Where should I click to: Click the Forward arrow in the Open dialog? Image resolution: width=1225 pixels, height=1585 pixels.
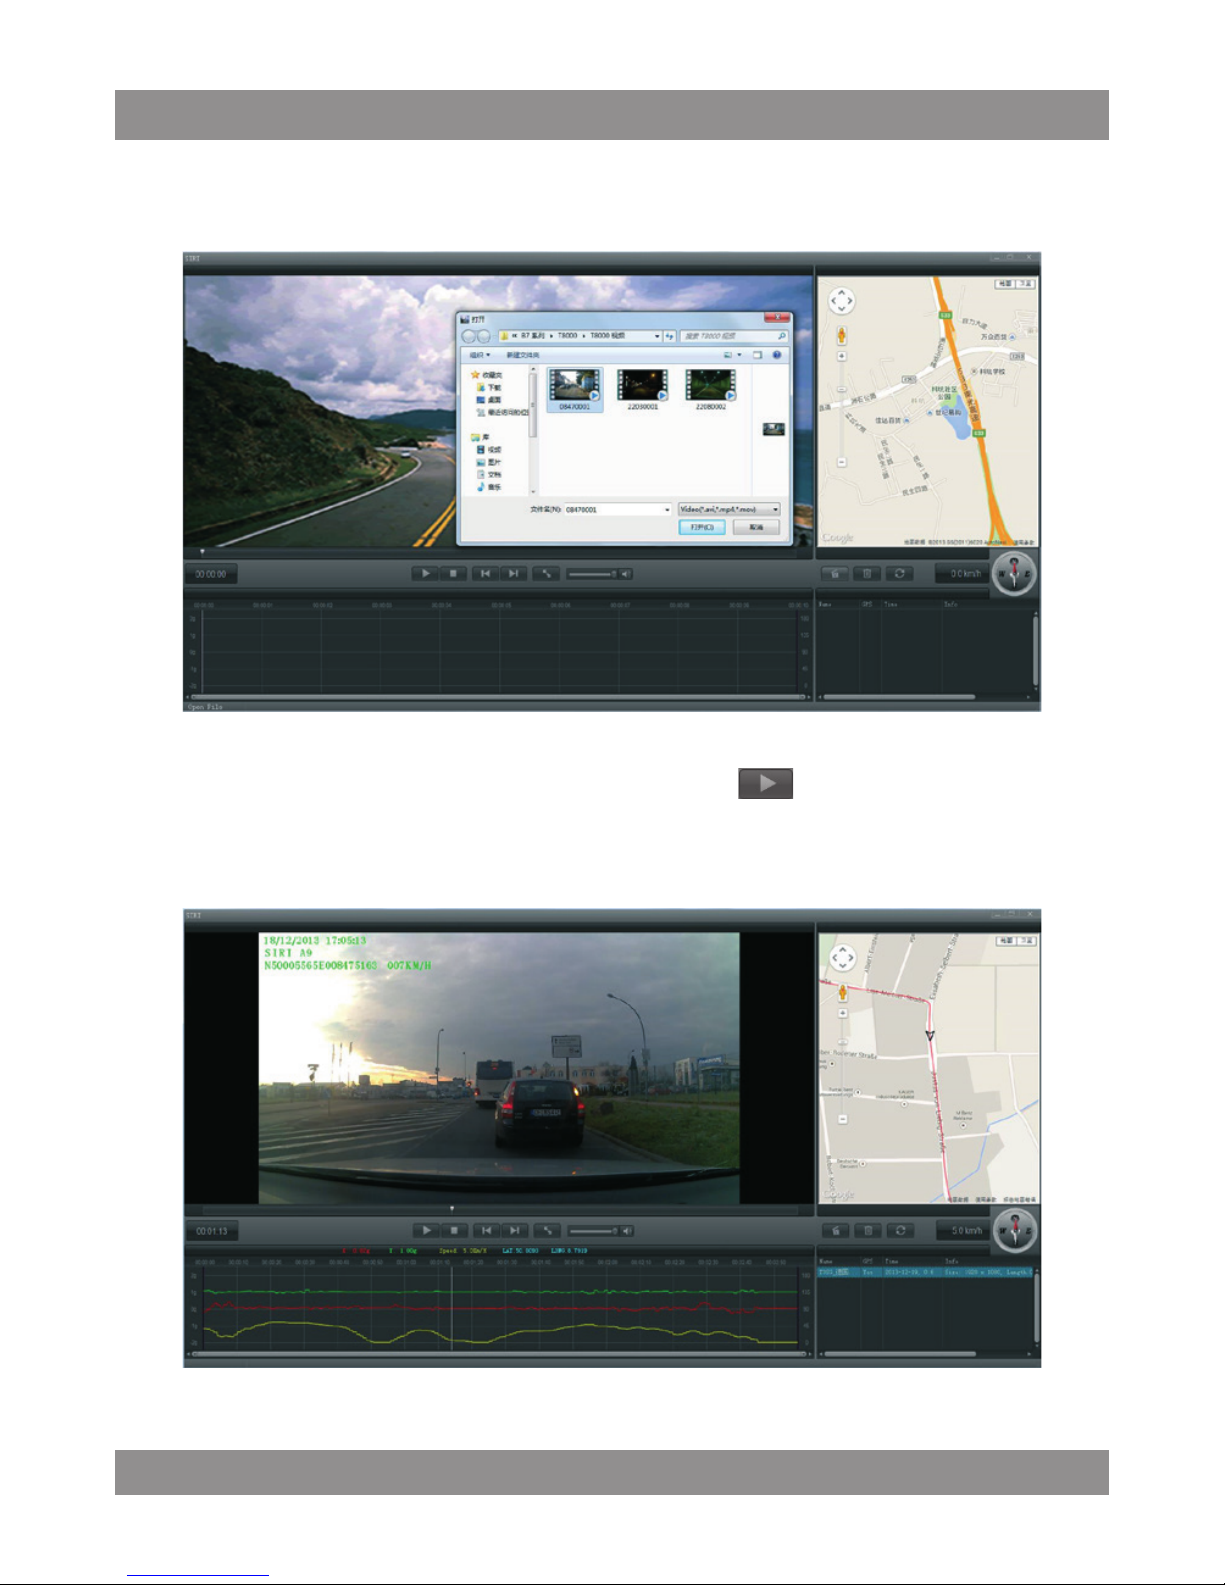click(484, 337)
